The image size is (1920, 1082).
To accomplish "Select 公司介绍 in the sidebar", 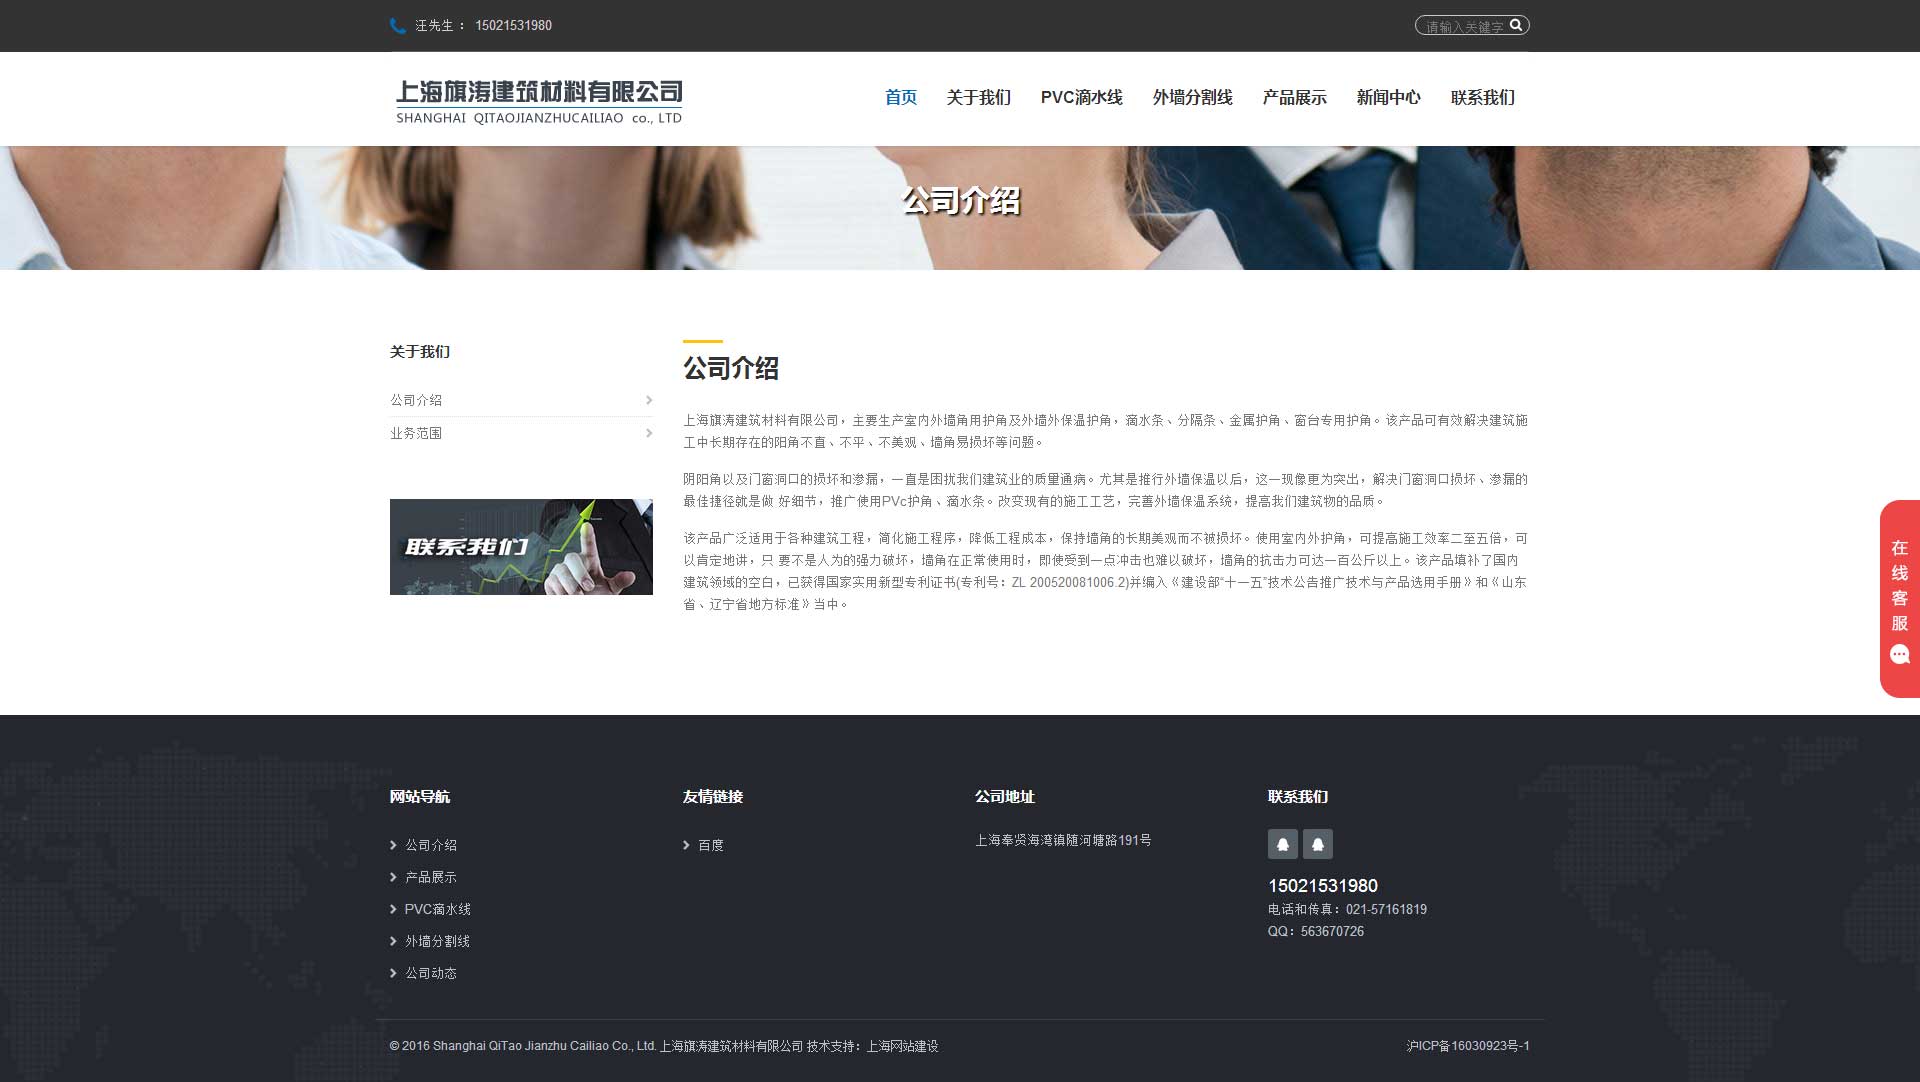I will click(416, 400).
